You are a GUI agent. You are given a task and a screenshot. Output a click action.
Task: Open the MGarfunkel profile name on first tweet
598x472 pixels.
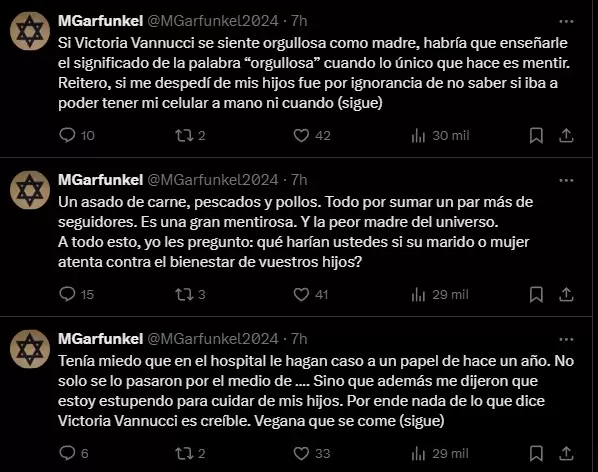[100, 21]
